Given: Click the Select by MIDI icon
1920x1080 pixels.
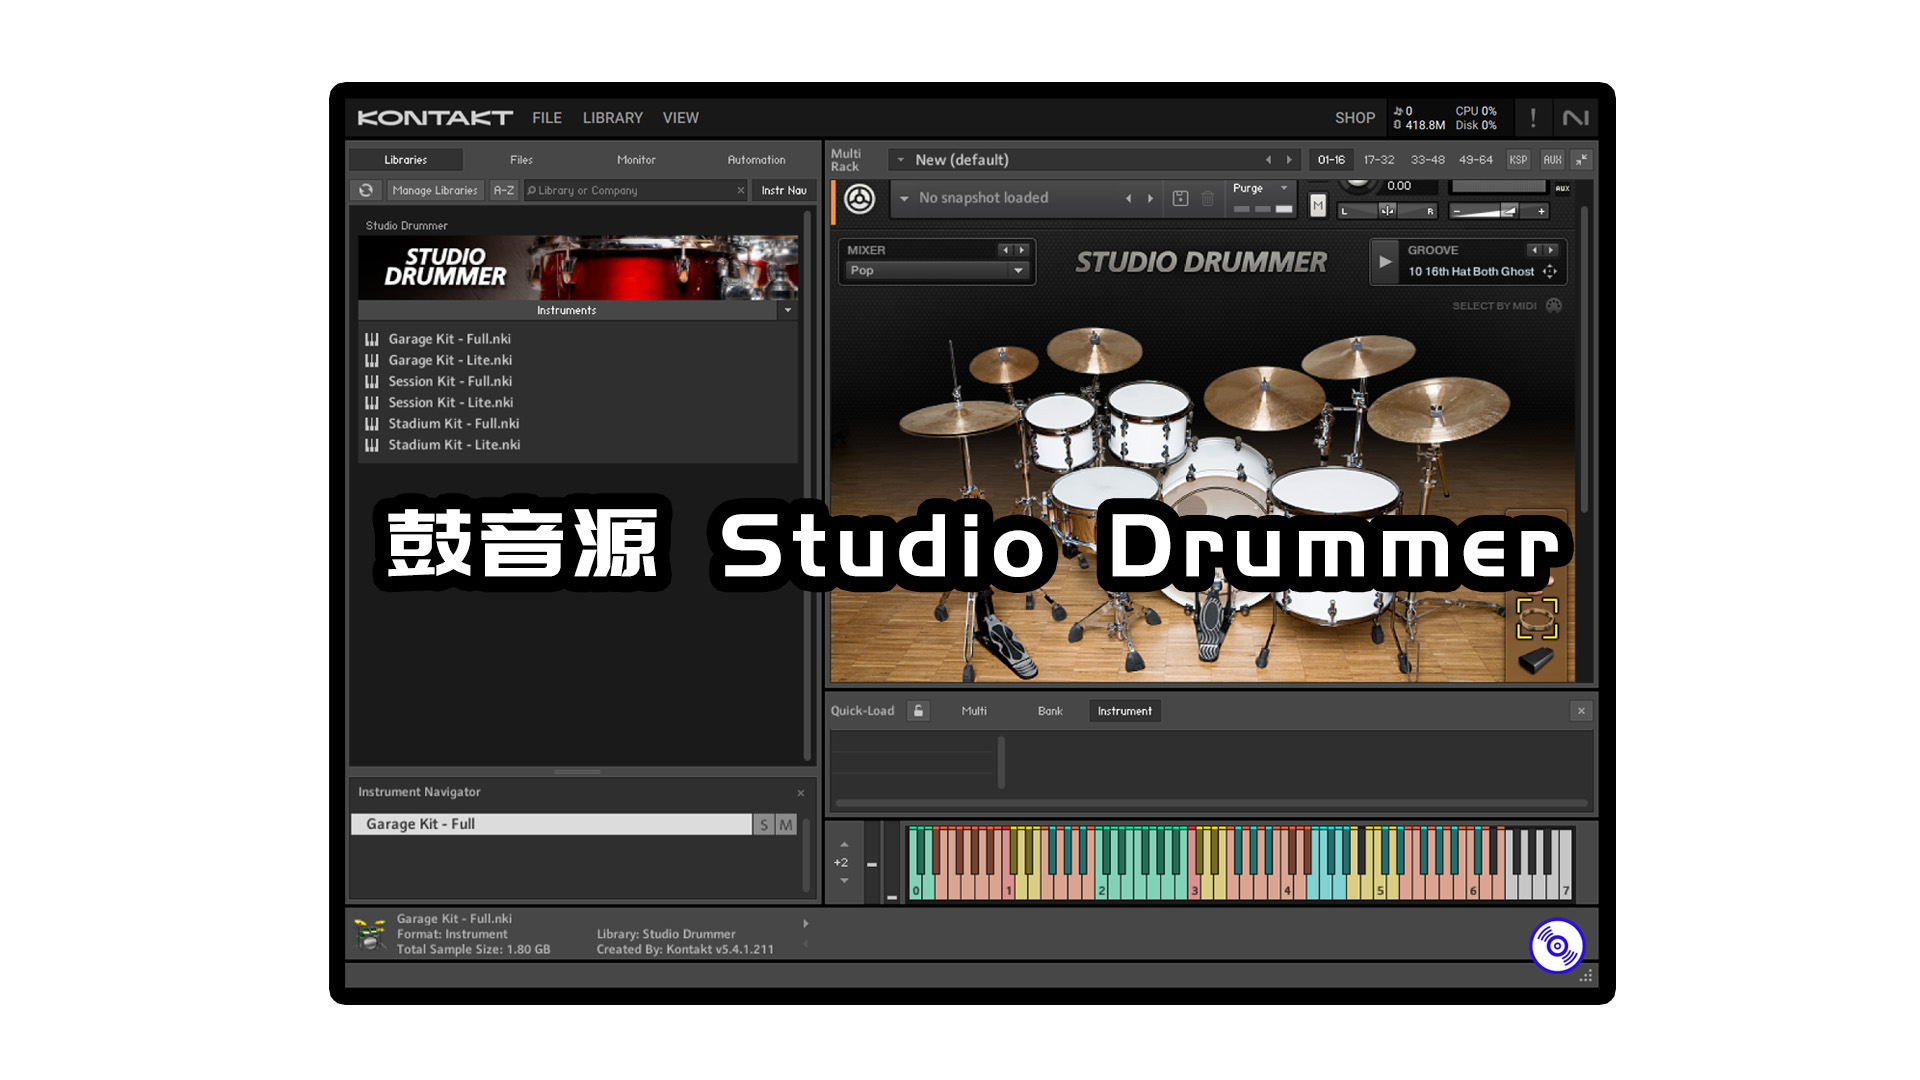Looking at the screenshot, I should click(x=1553, y=306).
